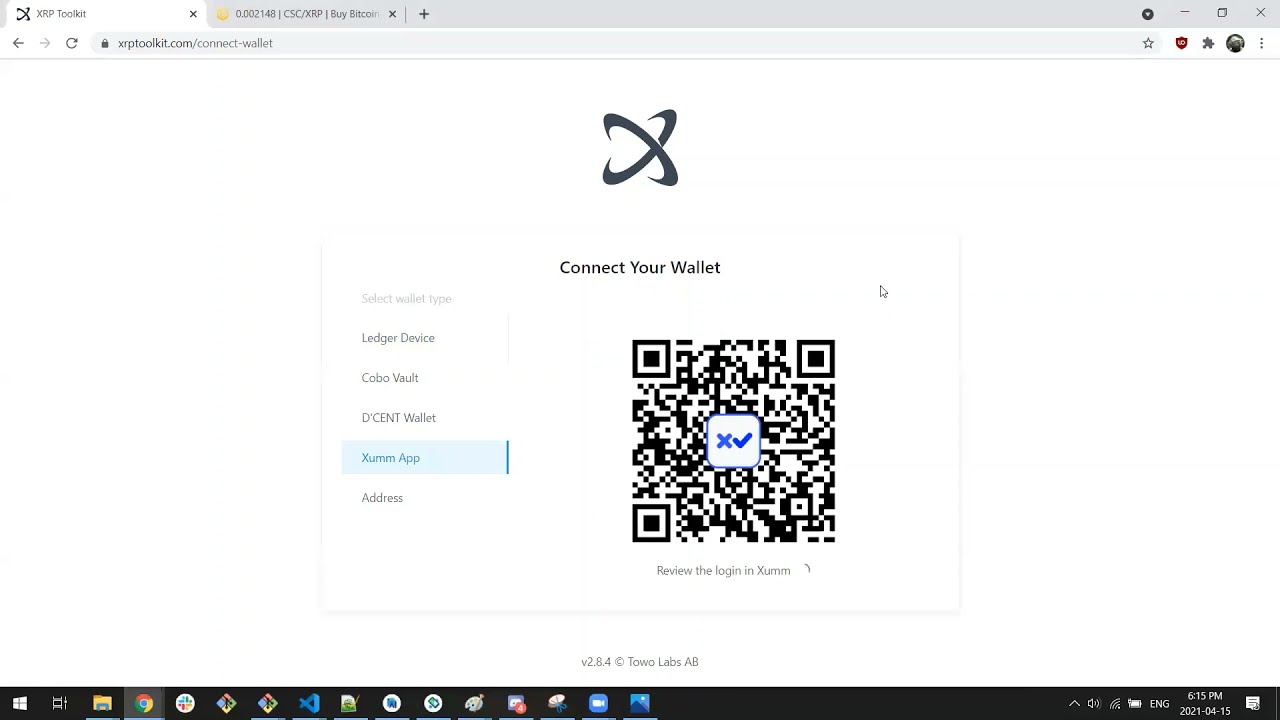Change the ENG input language
Image resolution: width=1280 pixels, height=720 pixels.
point(1159,704)
